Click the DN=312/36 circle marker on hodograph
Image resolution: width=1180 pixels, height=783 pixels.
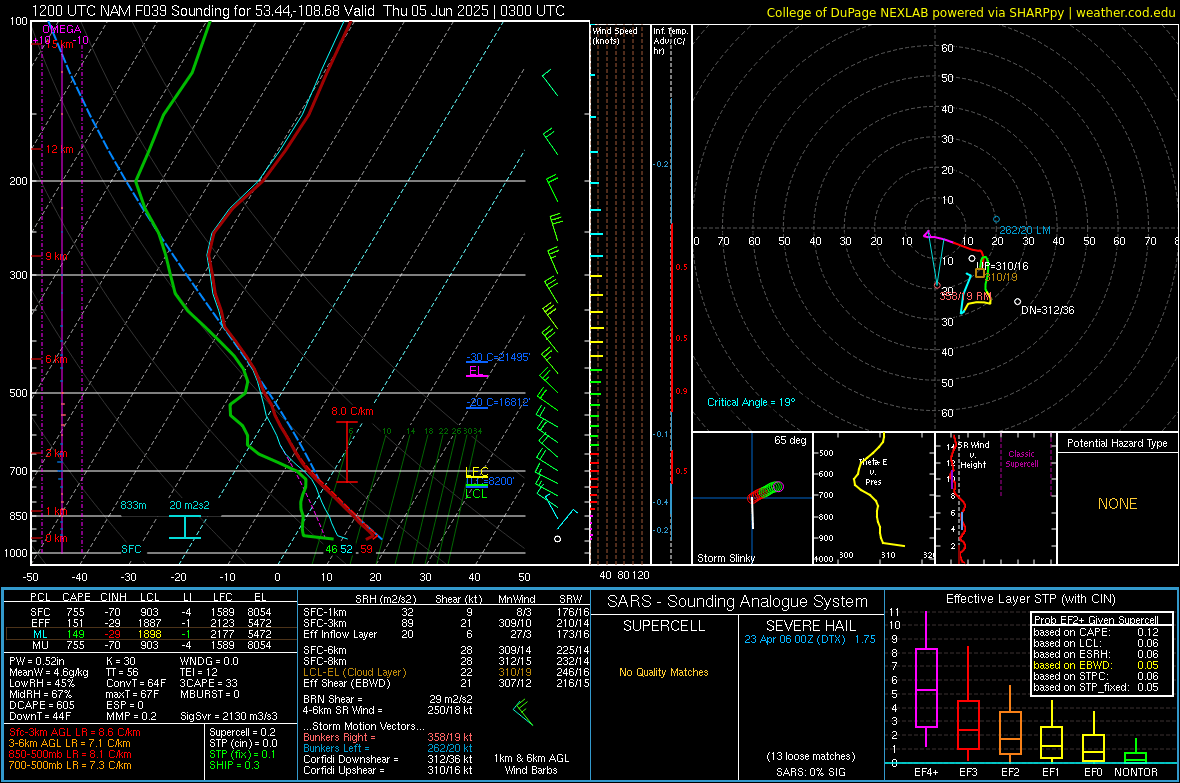(1017, 302)
